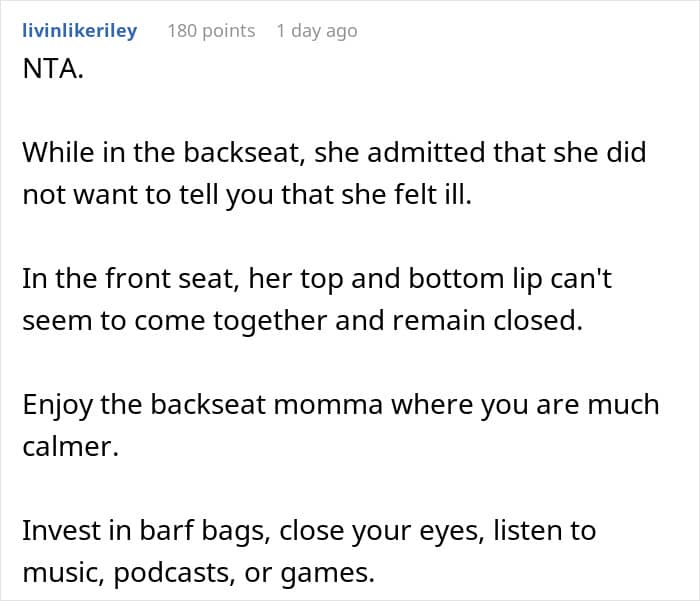Click the '1 day ago' timestamp
This screenshot has width=700, height=601.
(316, 30)
